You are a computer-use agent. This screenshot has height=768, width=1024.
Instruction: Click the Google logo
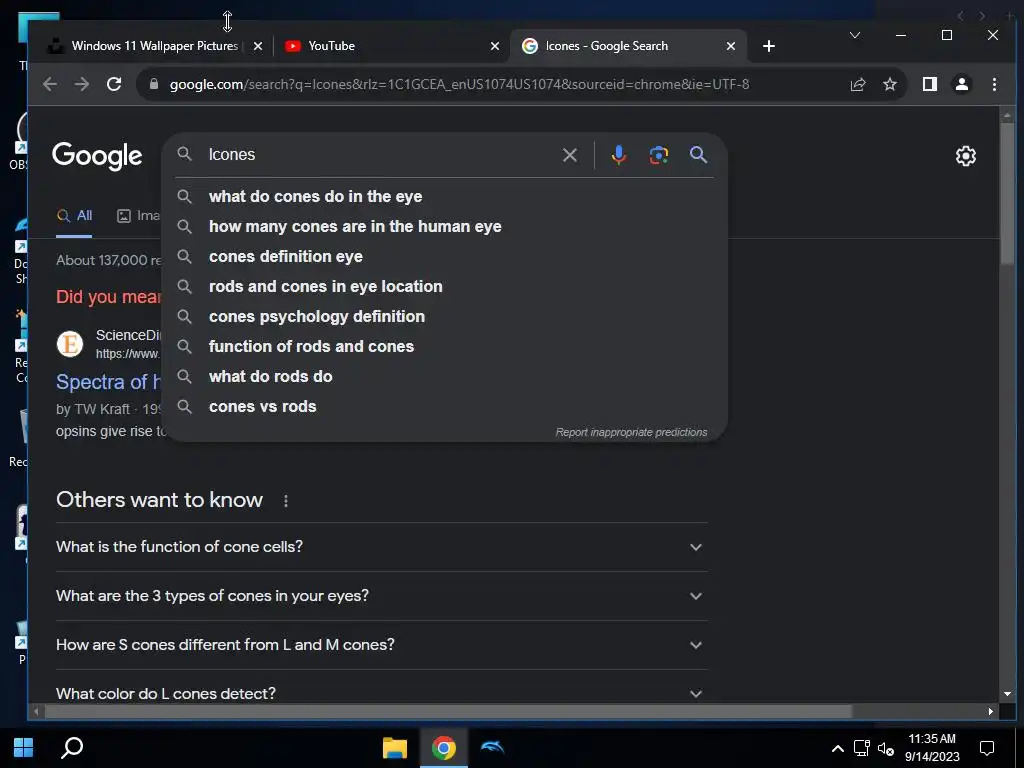[x=97, y=156]
